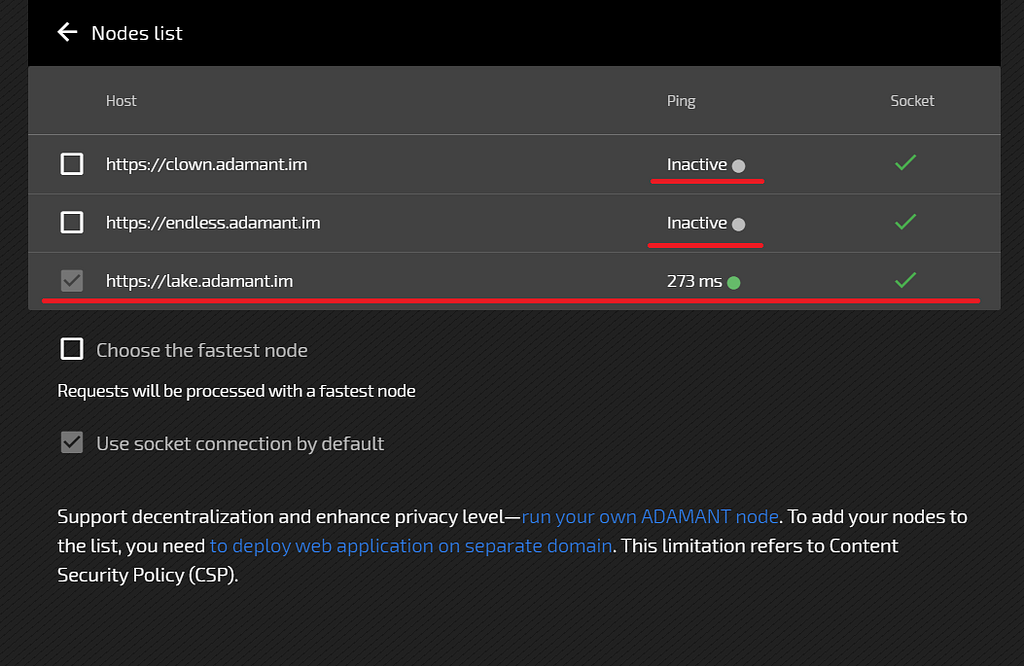Enable the clown.adamant.im node checkbox
This screenshot has width=1024, height=666.
tap(72, 164)
